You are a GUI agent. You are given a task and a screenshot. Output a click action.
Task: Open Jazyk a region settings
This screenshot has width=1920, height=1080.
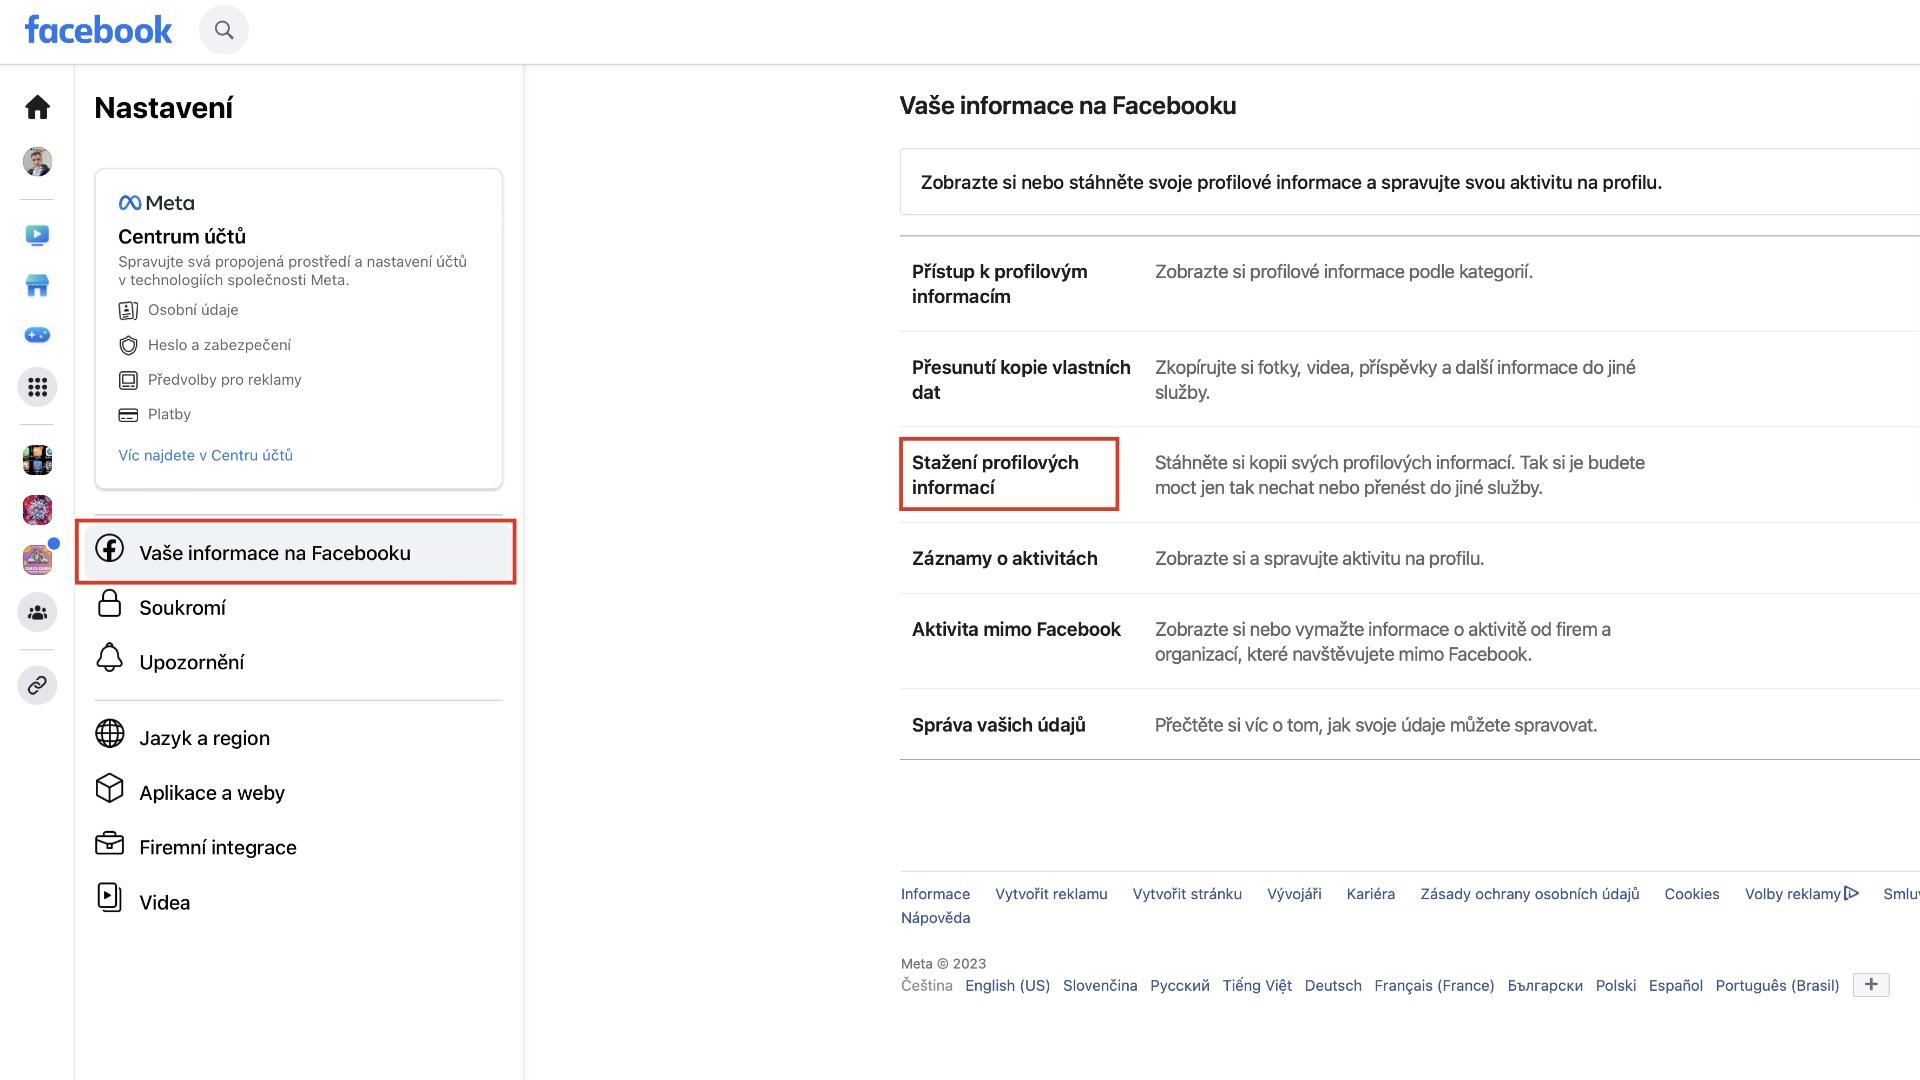point(296,738)
